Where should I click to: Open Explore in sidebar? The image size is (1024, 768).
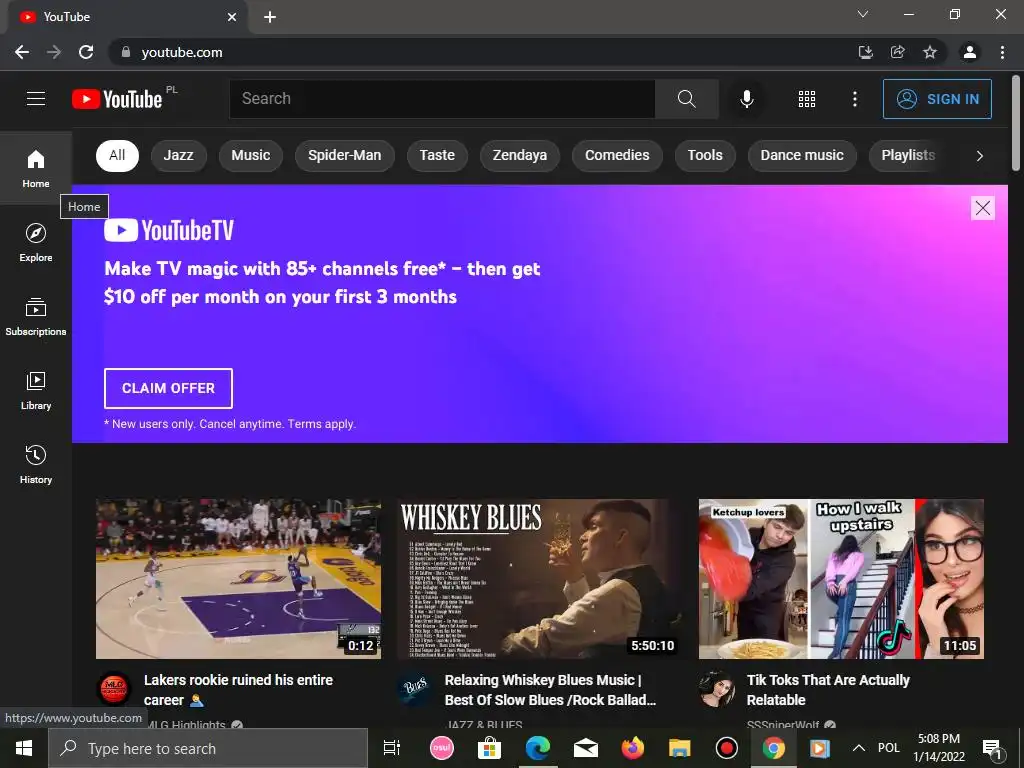(36, 242)
